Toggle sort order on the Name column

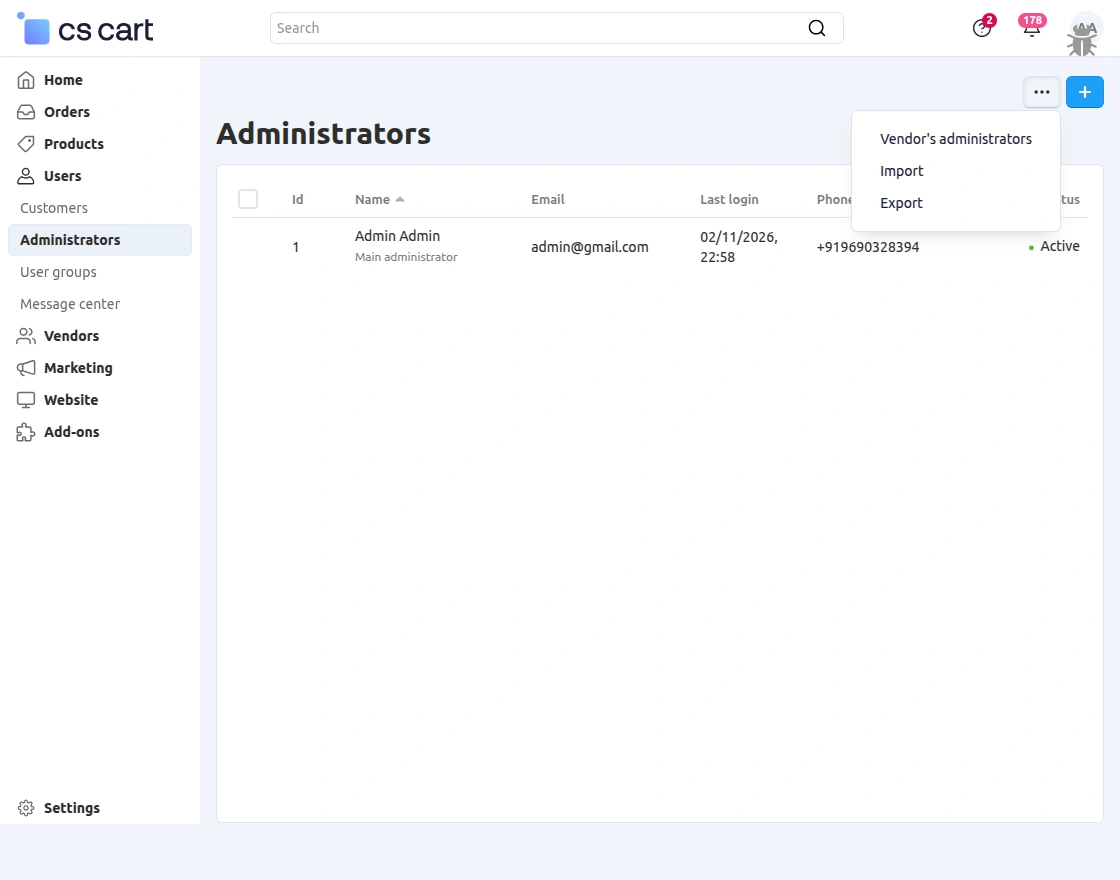[378, 199]
